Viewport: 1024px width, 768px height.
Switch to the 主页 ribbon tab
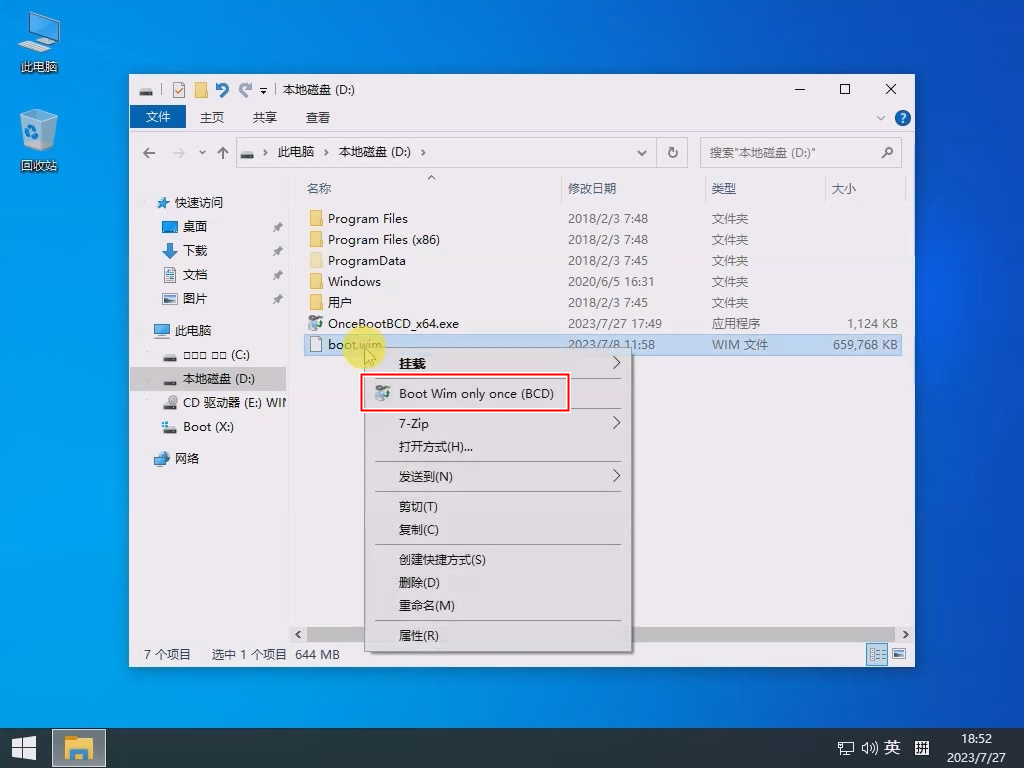tap(212, 118)
